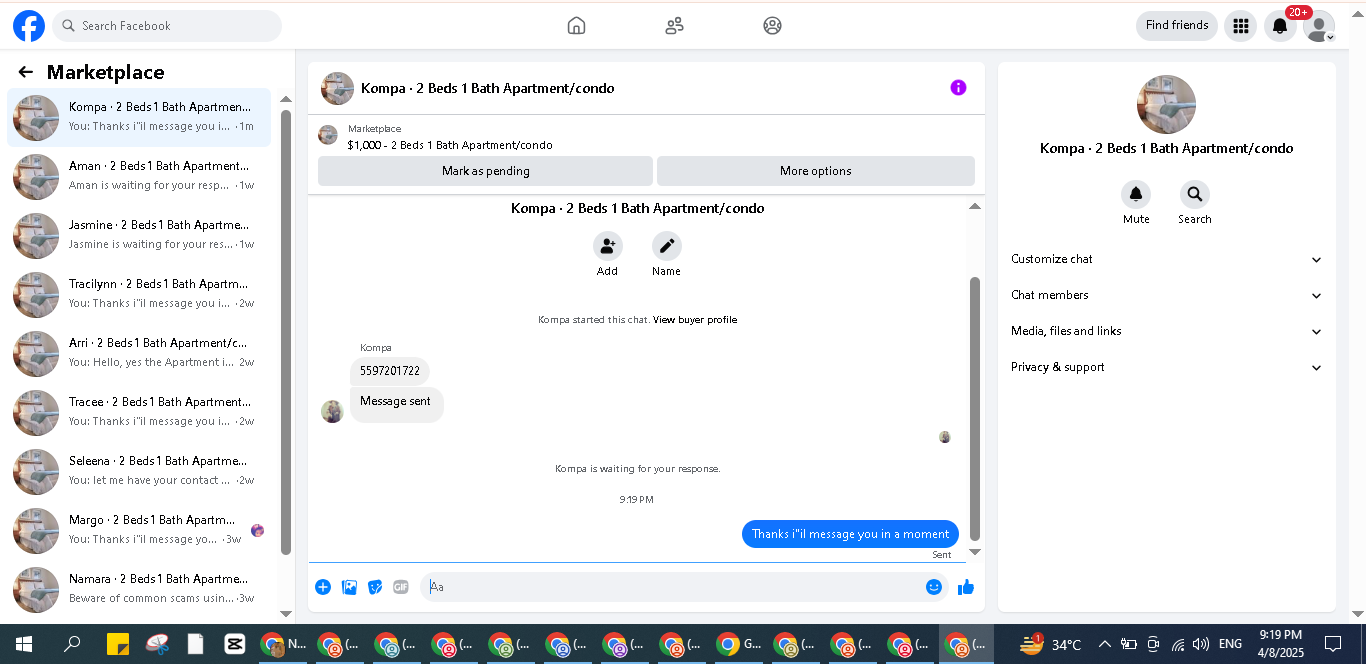Screen dimensions: 1366x664
Task: Open Kompa conversation in the list
Action: point(139,117)
